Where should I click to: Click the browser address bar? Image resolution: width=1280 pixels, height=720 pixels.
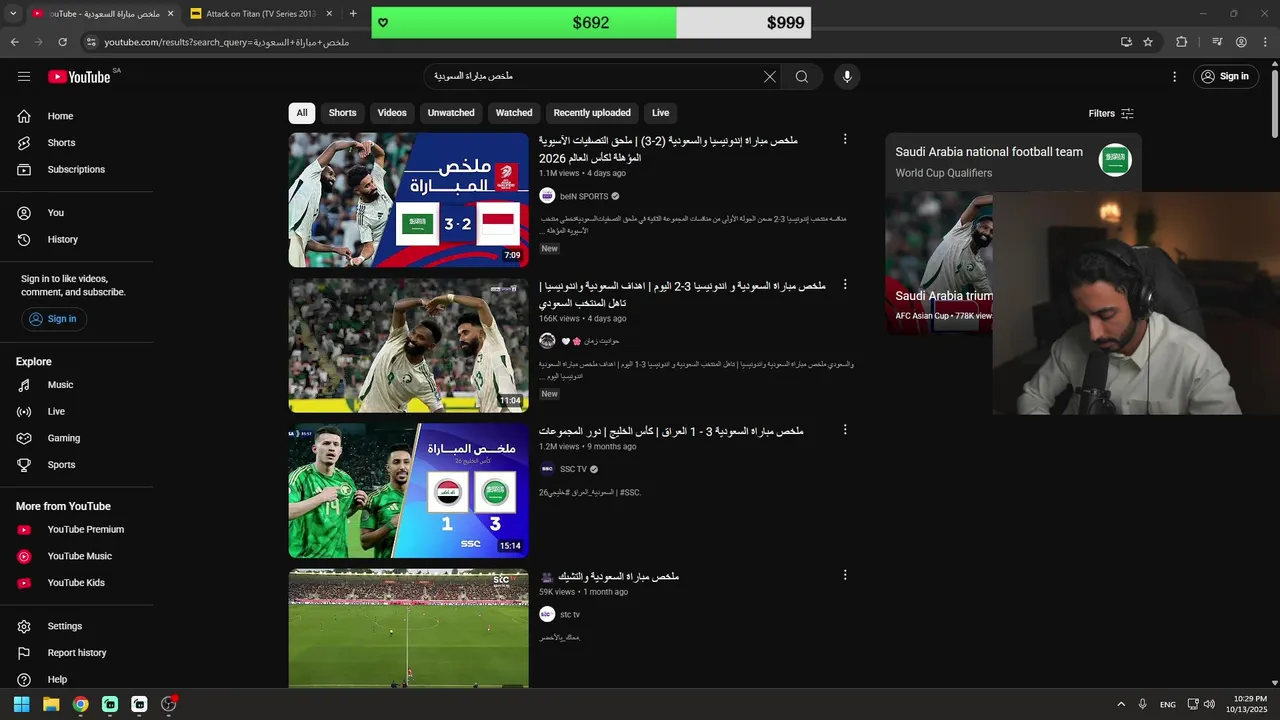600,42
